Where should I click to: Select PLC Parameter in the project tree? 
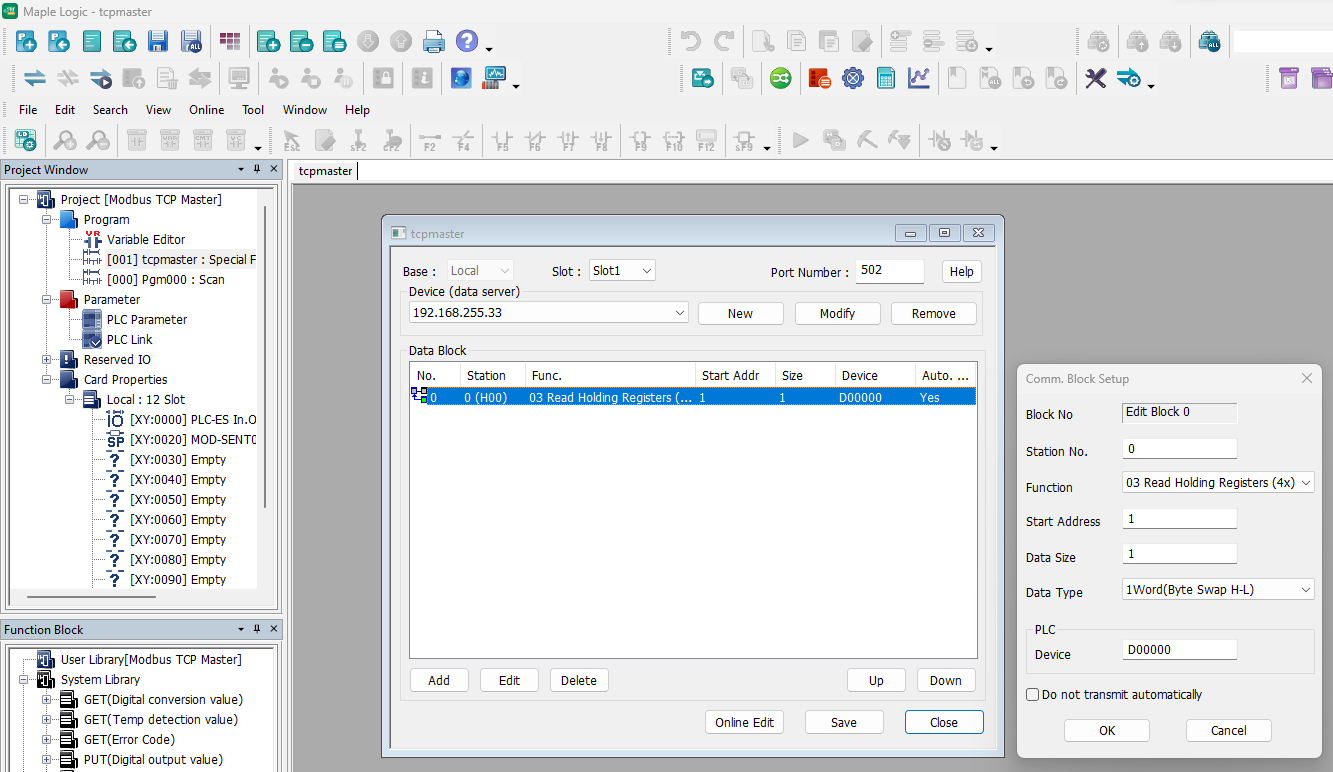[x=146, y=320]
